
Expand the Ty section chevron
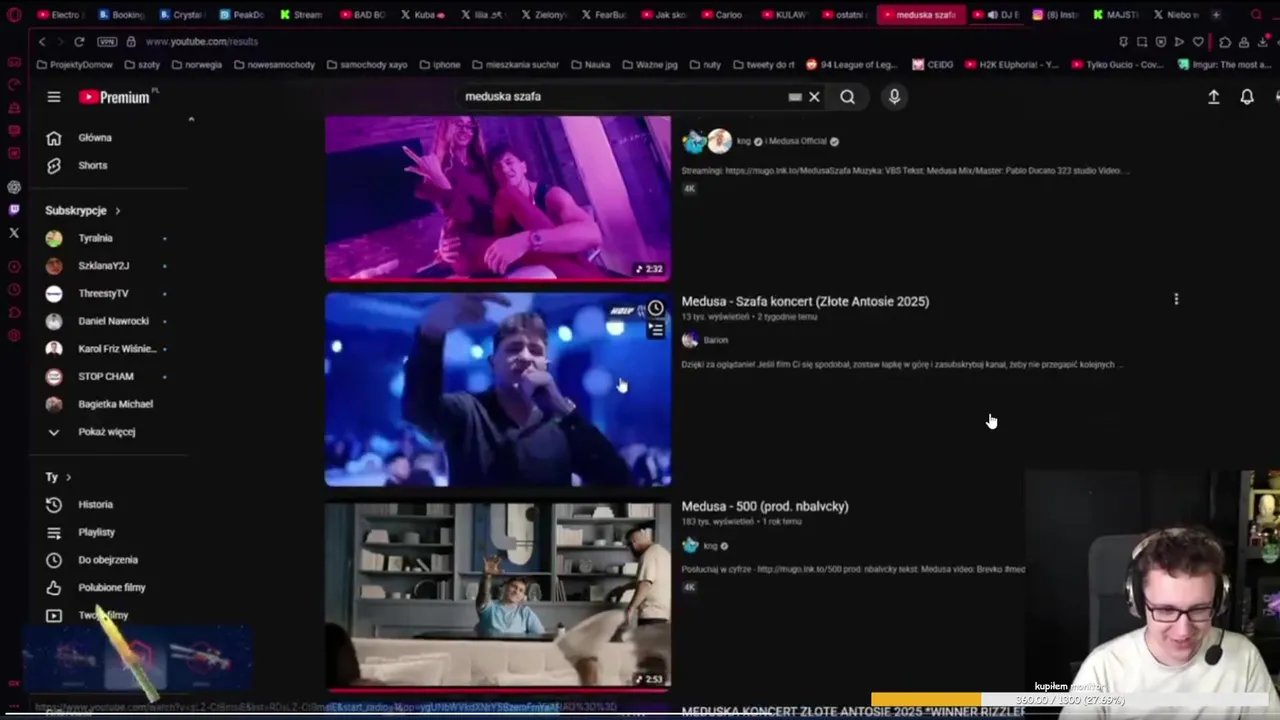(68, 478)
